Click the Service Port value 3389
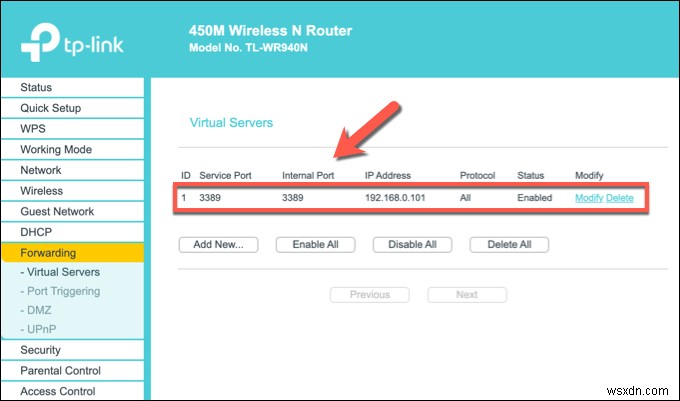The image size is (680, 401). click(x=210, y=198)
